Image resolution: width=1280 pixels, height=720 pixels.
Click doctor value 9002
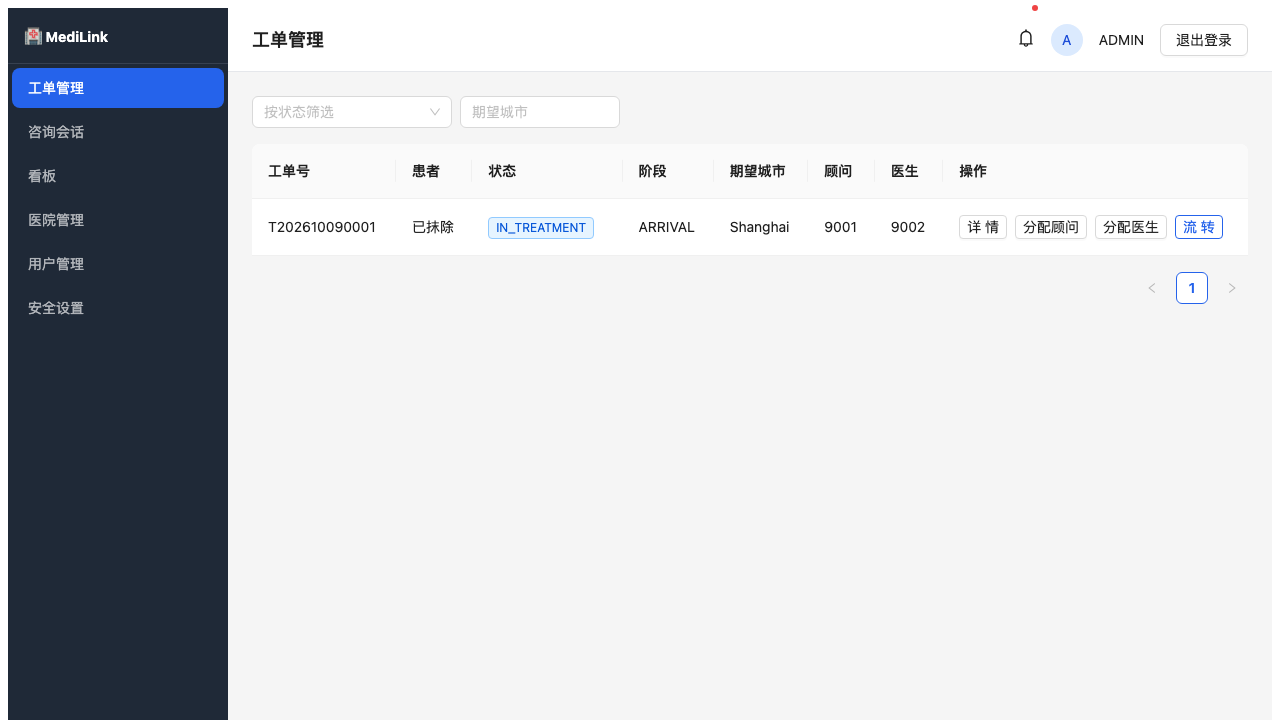tap(908, 227)
